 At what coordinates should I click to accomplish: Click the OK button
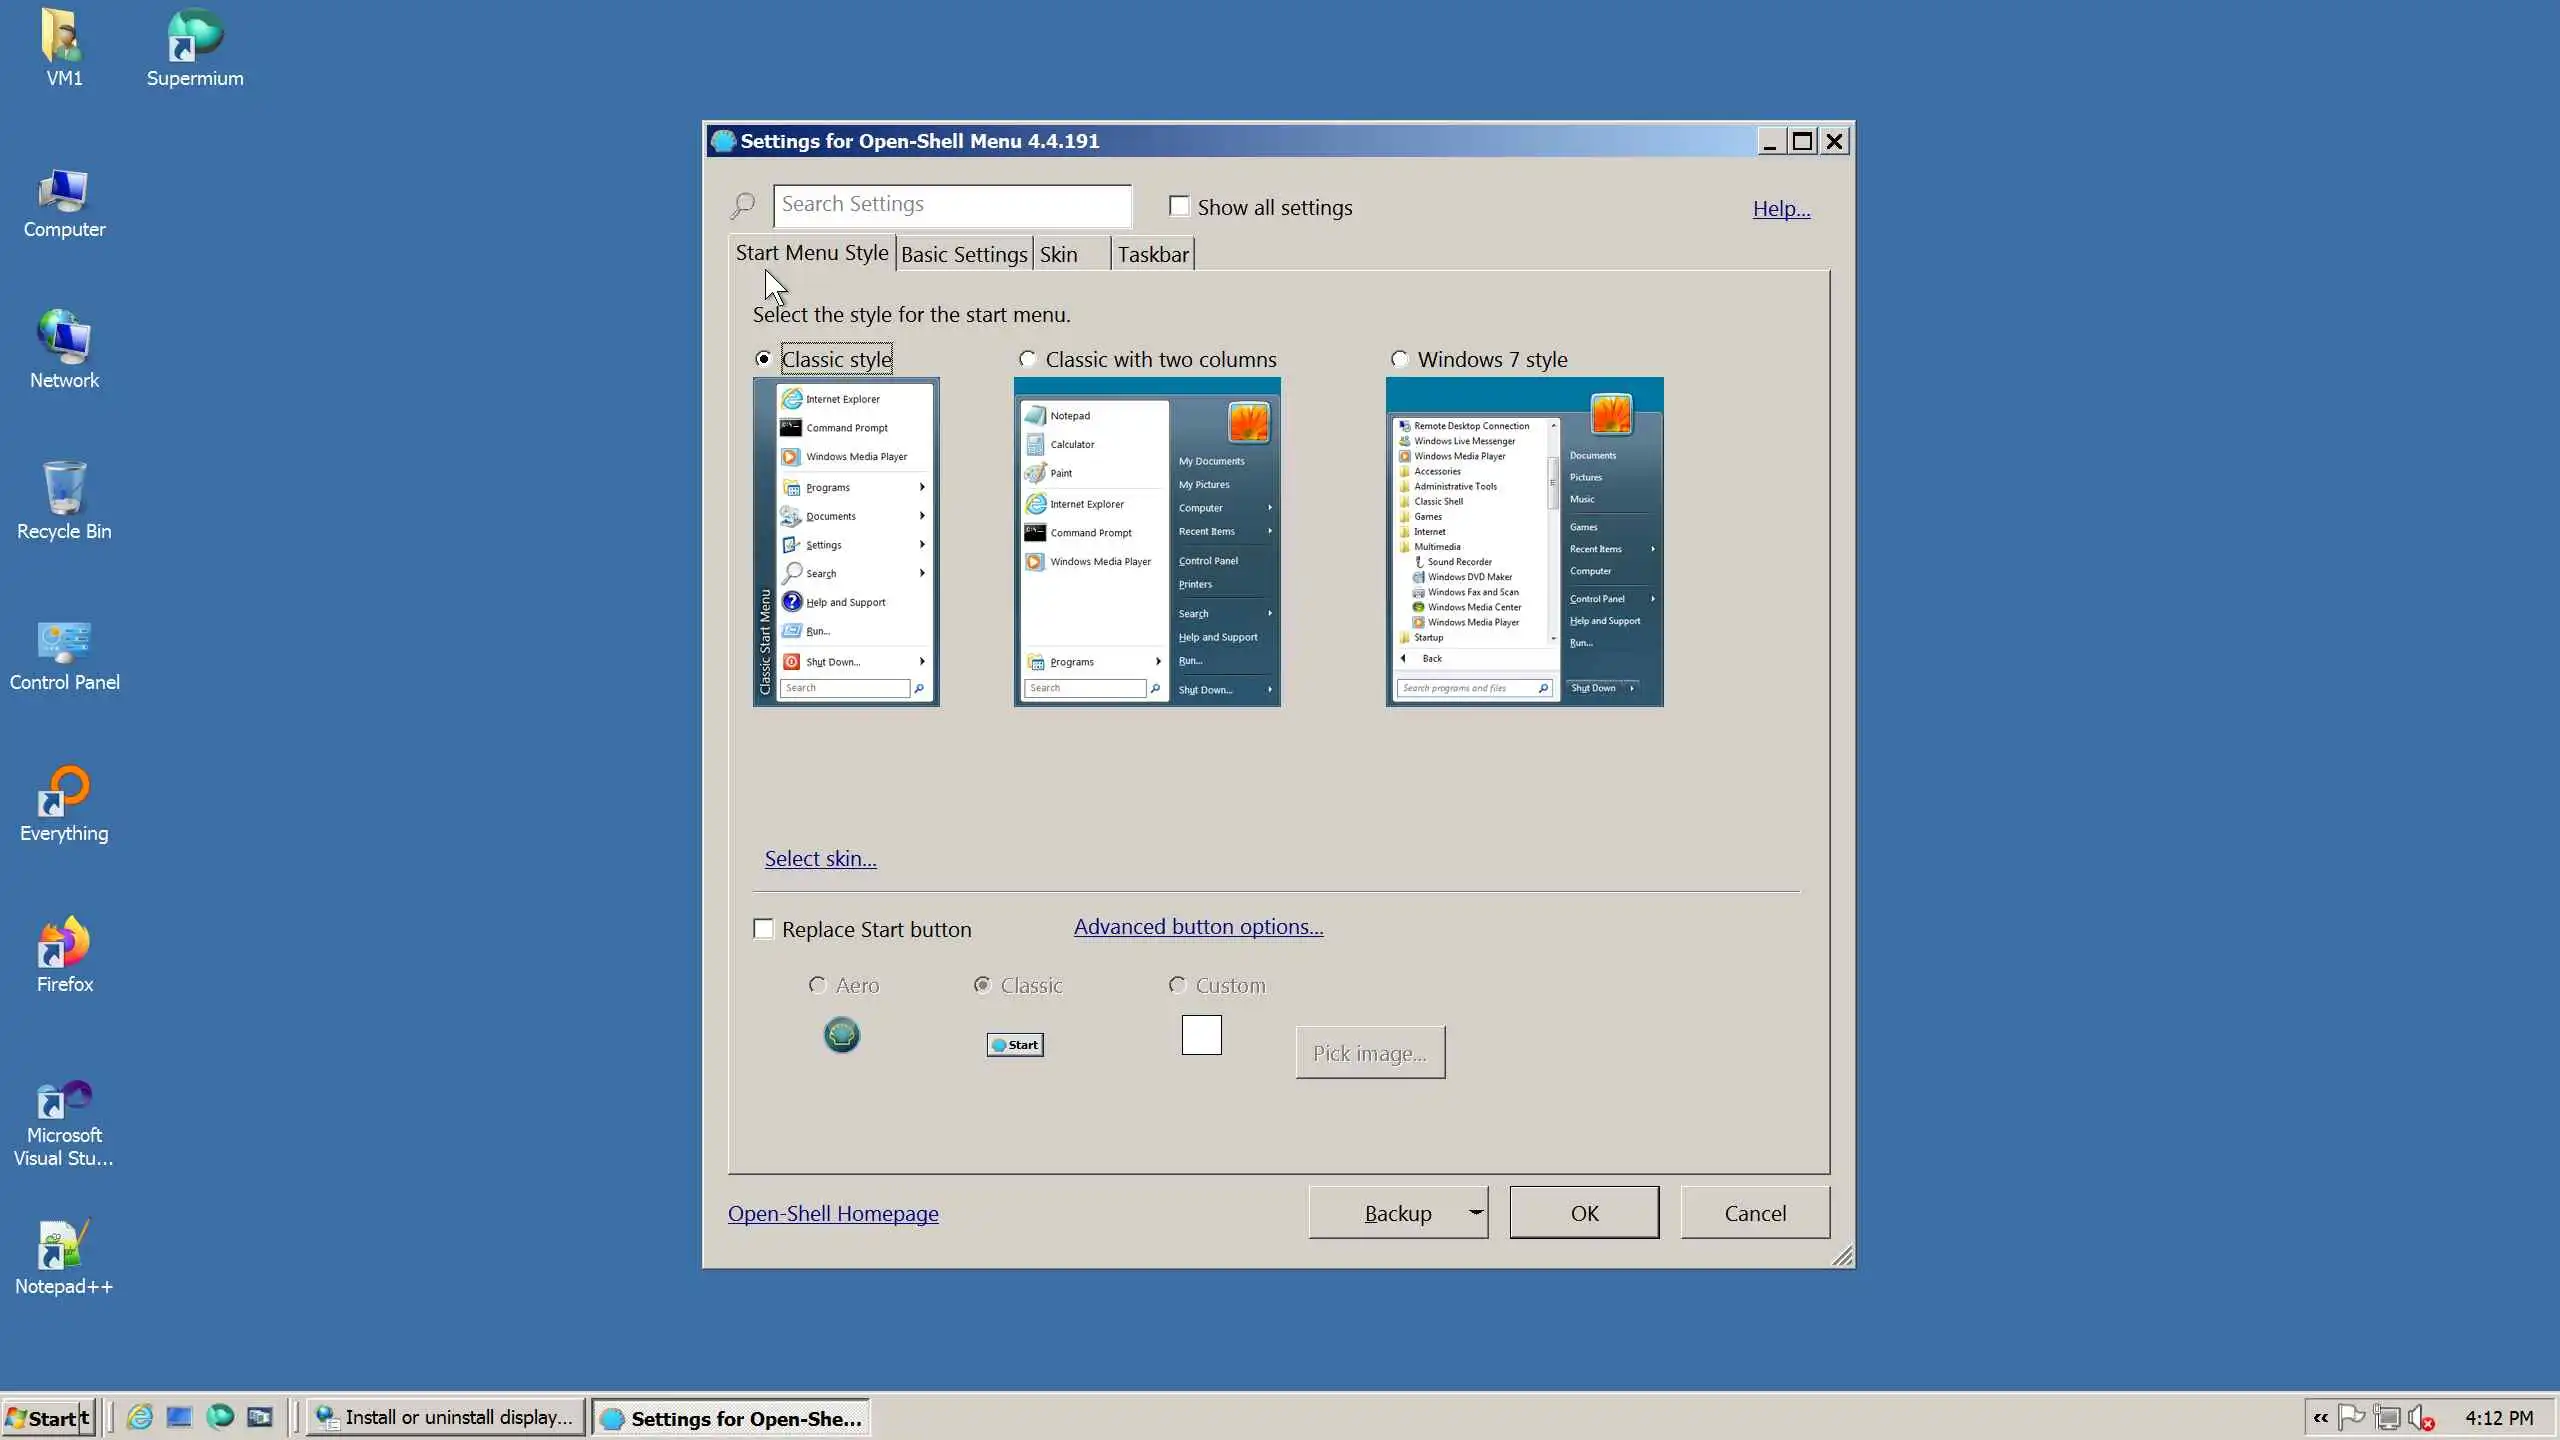pos(1584,1212)
